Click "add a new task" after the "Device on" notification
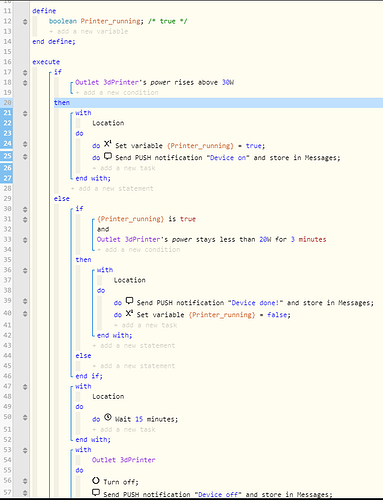This screenshot has height=500, width=383. pyautogui.click(x=124, y=168)
